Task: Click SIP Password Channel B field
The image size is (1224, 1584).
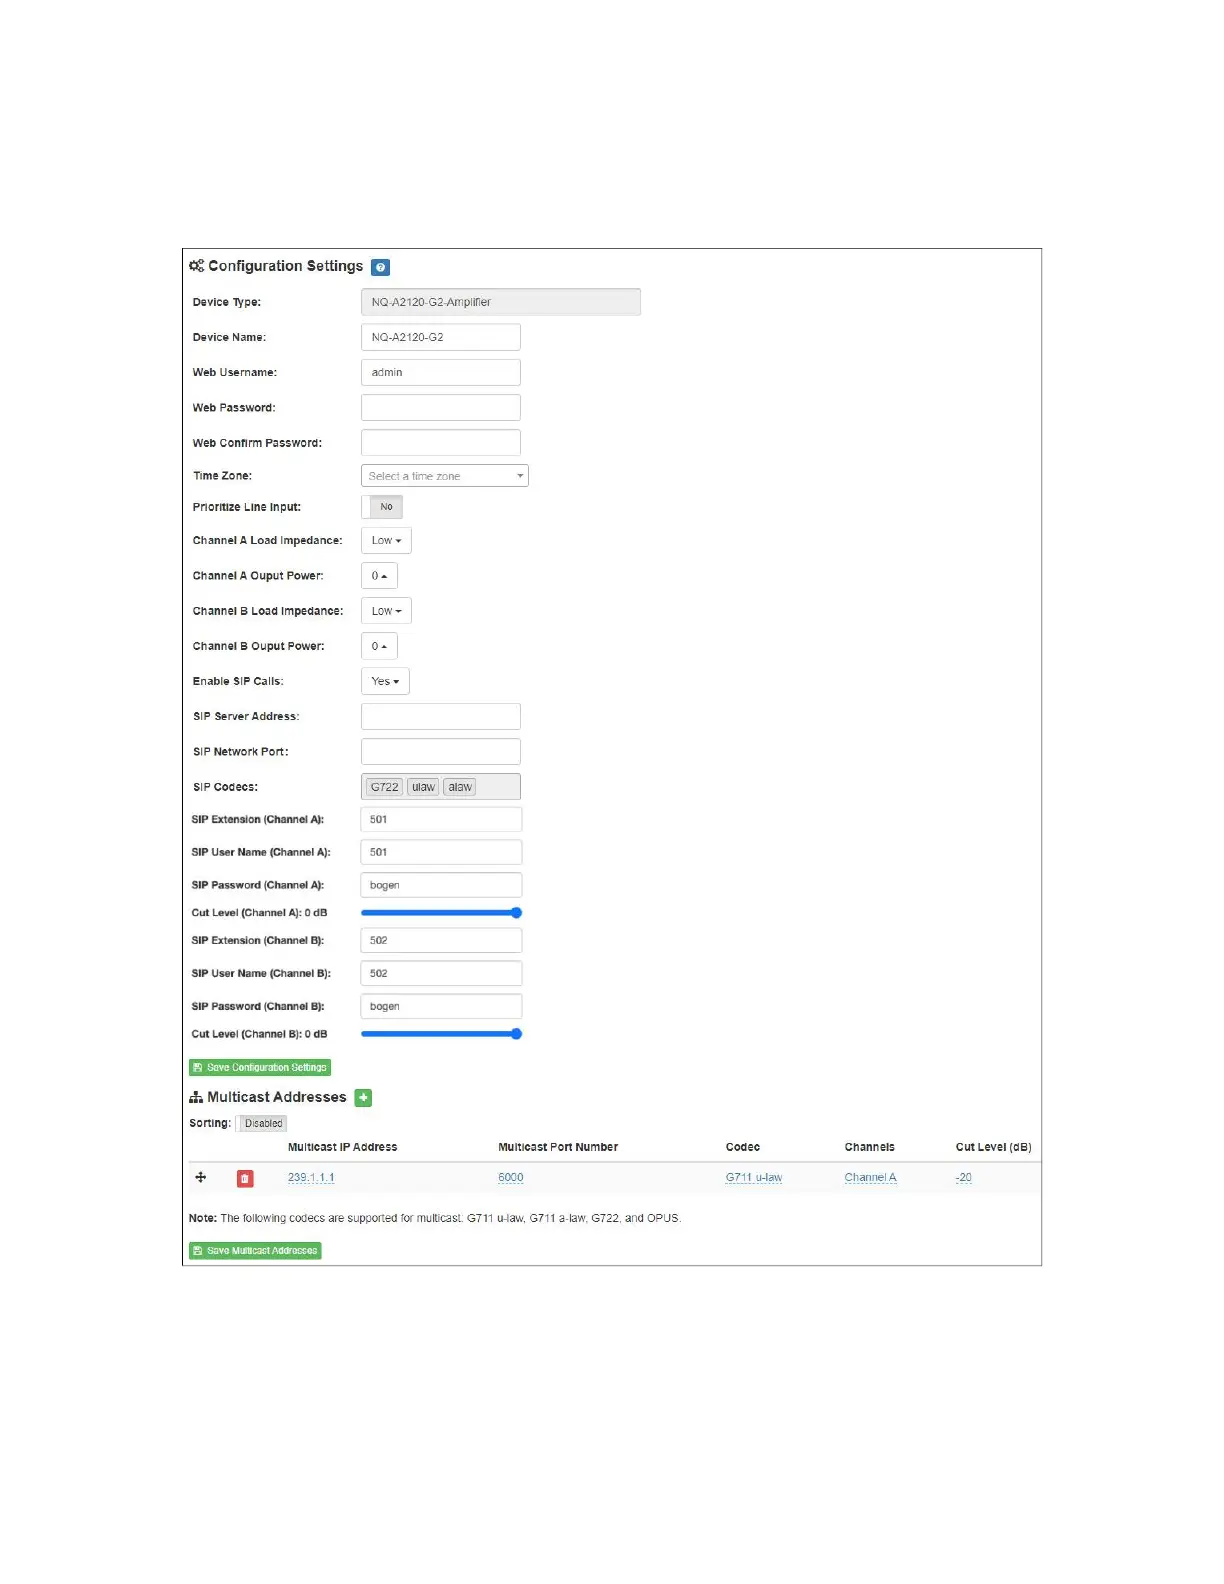Action: (441, 1006)
